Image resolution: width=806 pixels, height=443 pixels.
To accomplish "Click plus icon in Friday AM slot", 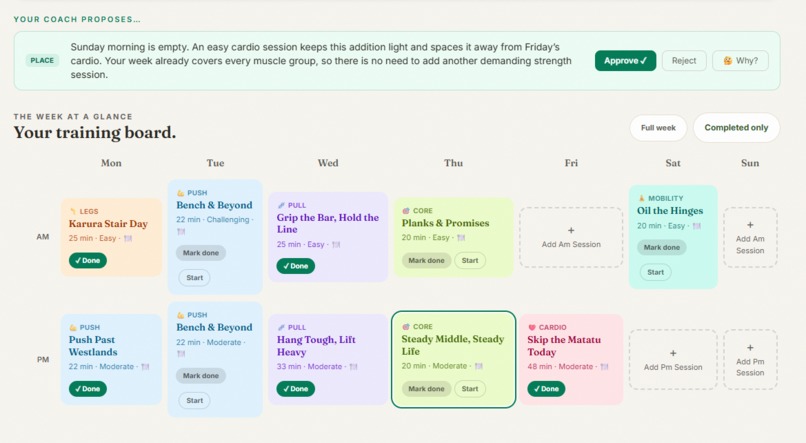I will pos(571,231).
